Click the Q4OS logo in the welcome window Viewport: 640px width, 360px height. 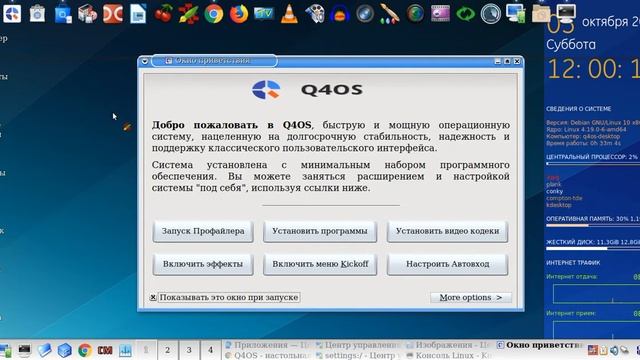[266, 89]
